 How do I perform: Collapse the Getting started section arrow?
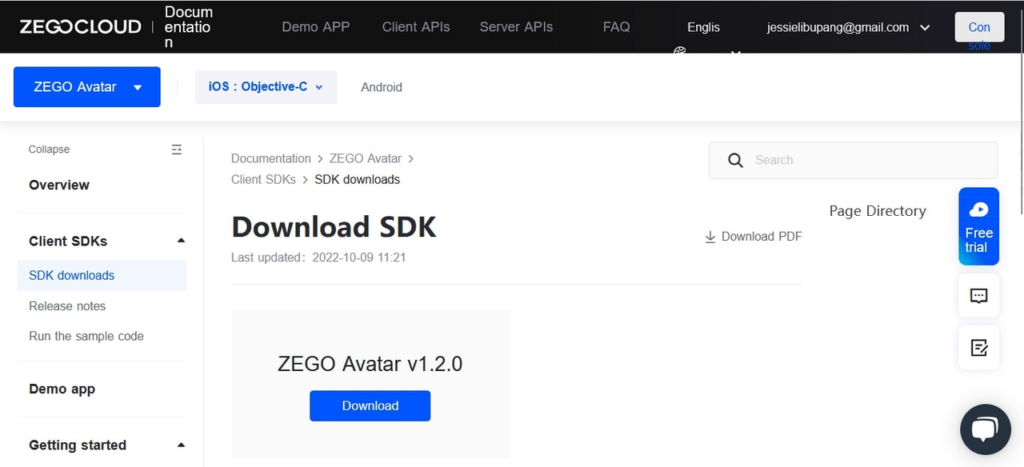pos(181,445)
